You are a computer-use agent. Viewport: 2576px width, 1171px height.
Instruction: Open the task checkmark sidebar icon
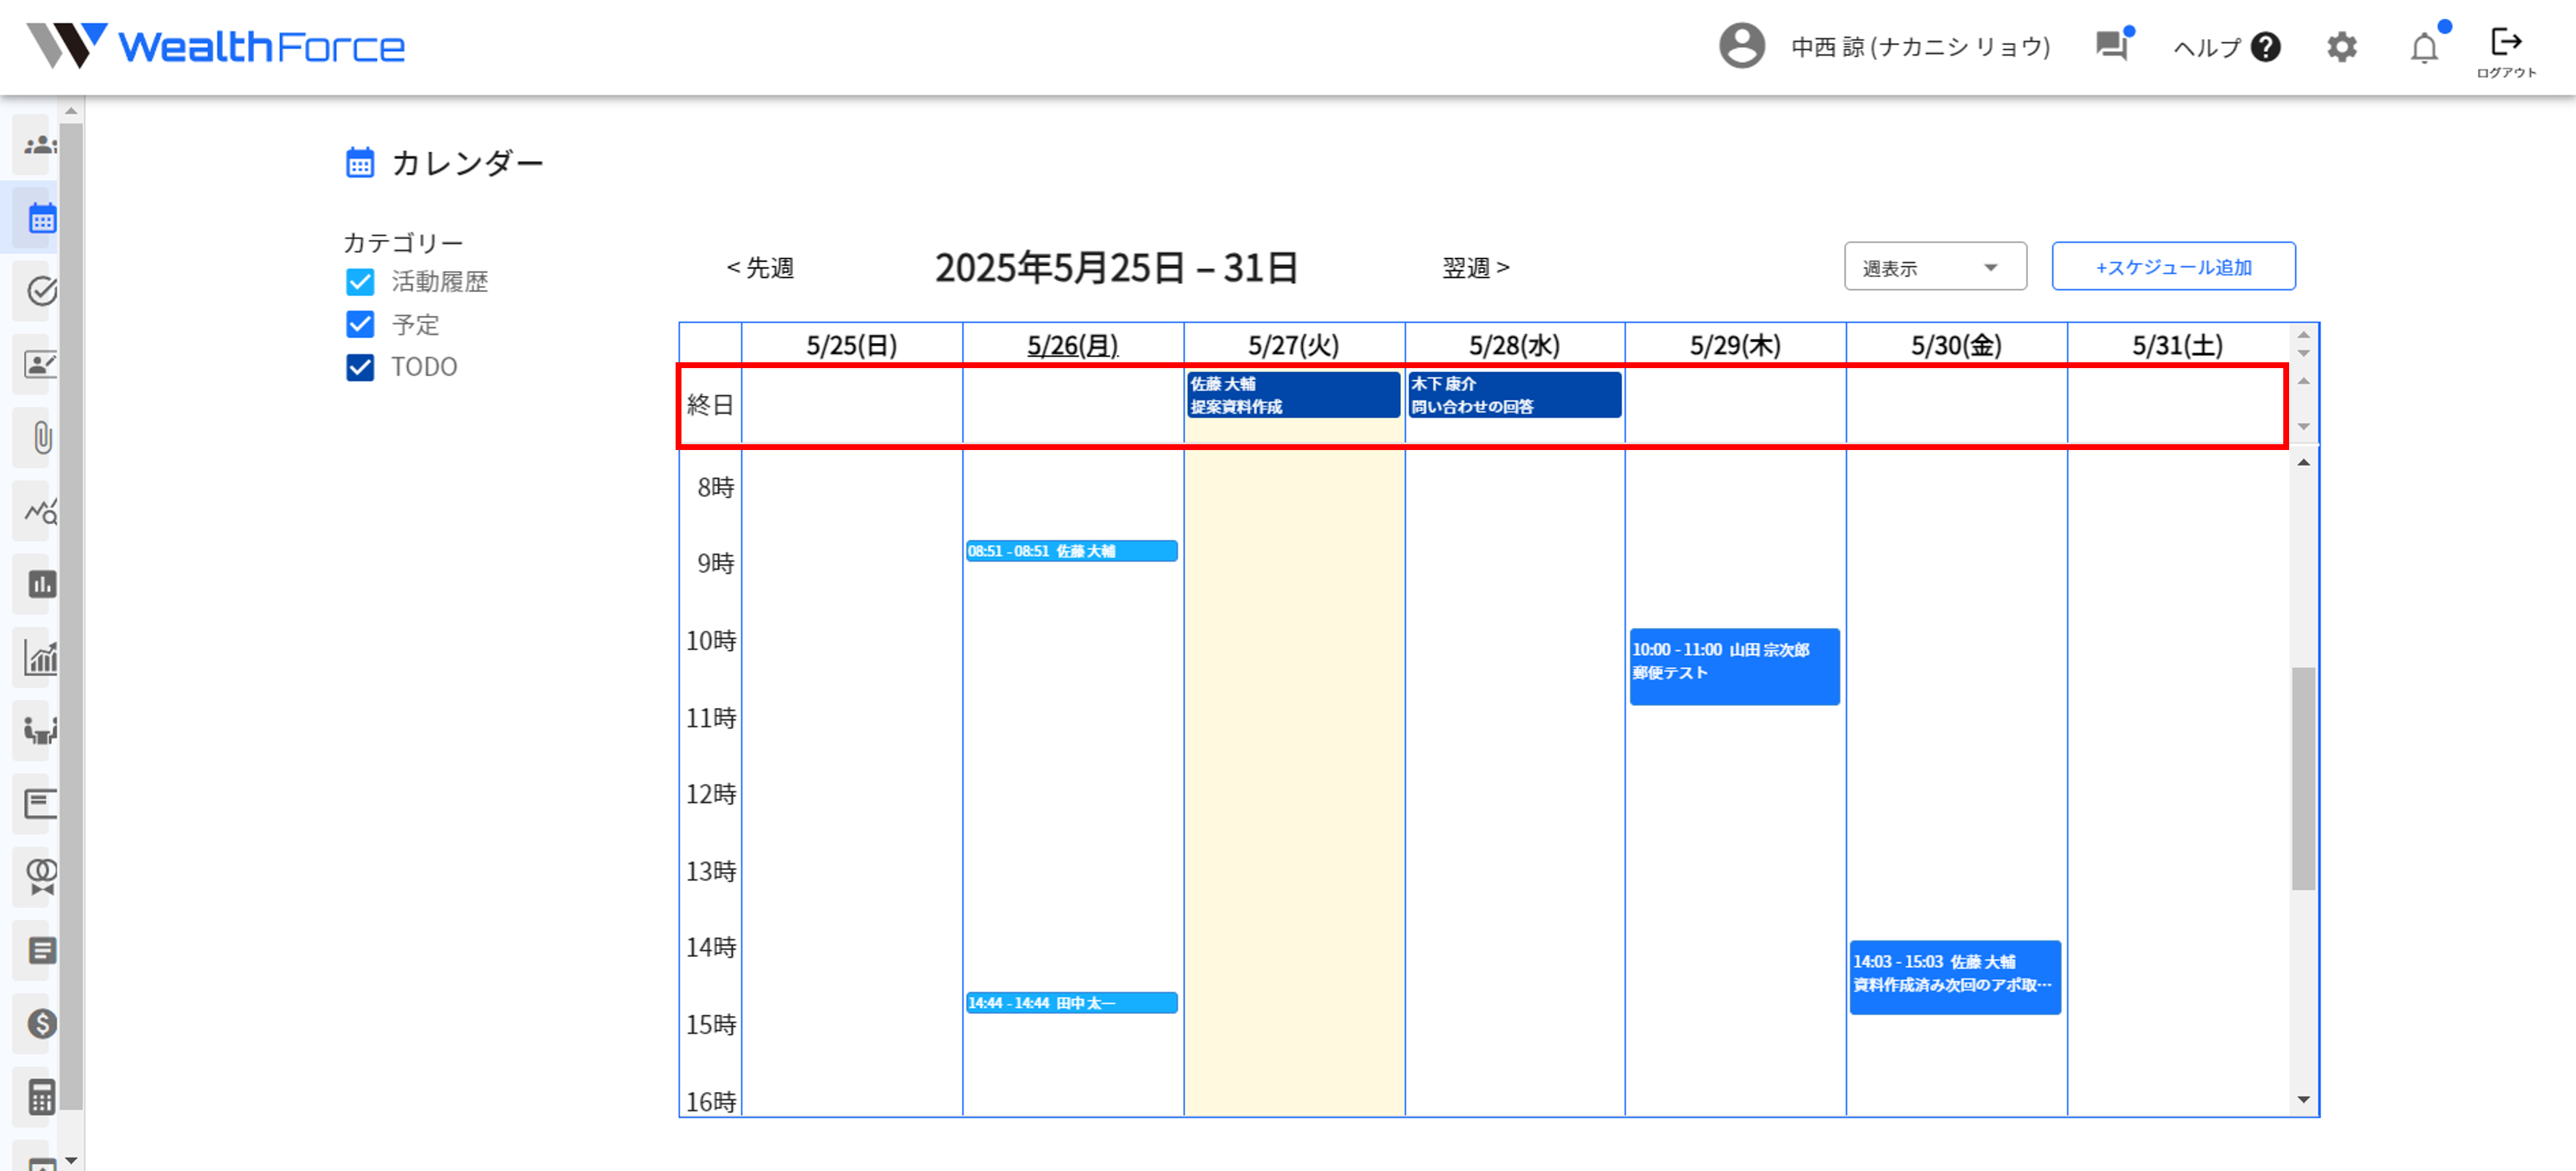[x=41, y=291]
